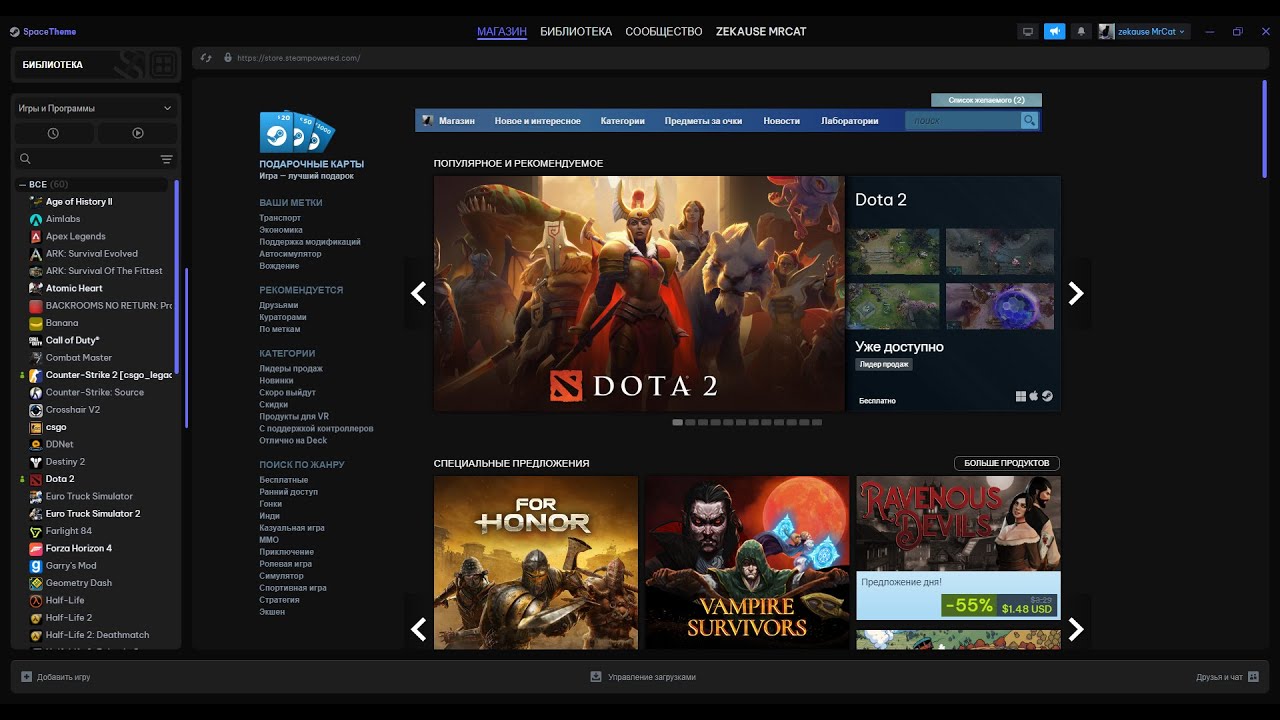1280x720 pixels.
Task: Click the zekause MrCat avatar picture
Action: (x=1106, y=32)
